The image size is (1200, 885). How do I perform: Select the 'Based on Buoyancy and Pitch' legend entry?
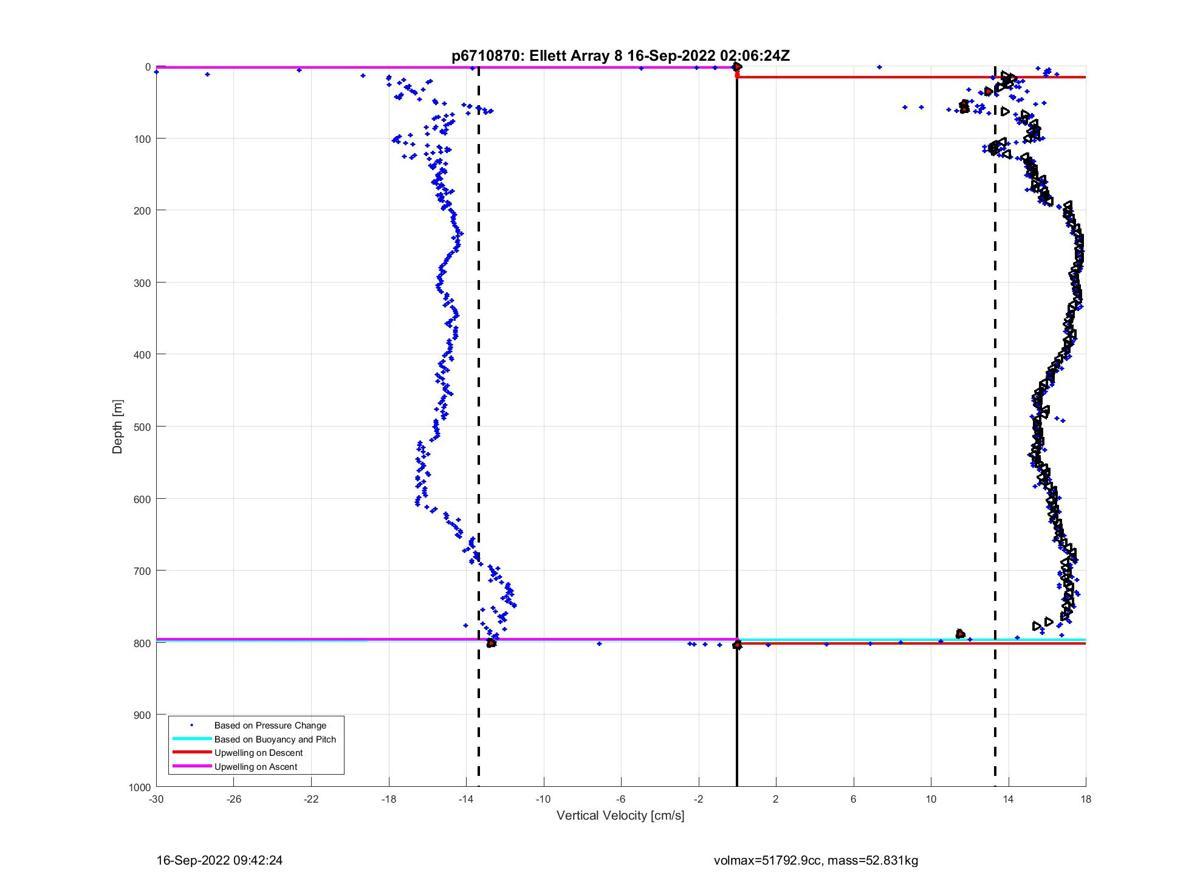(275, 739)
